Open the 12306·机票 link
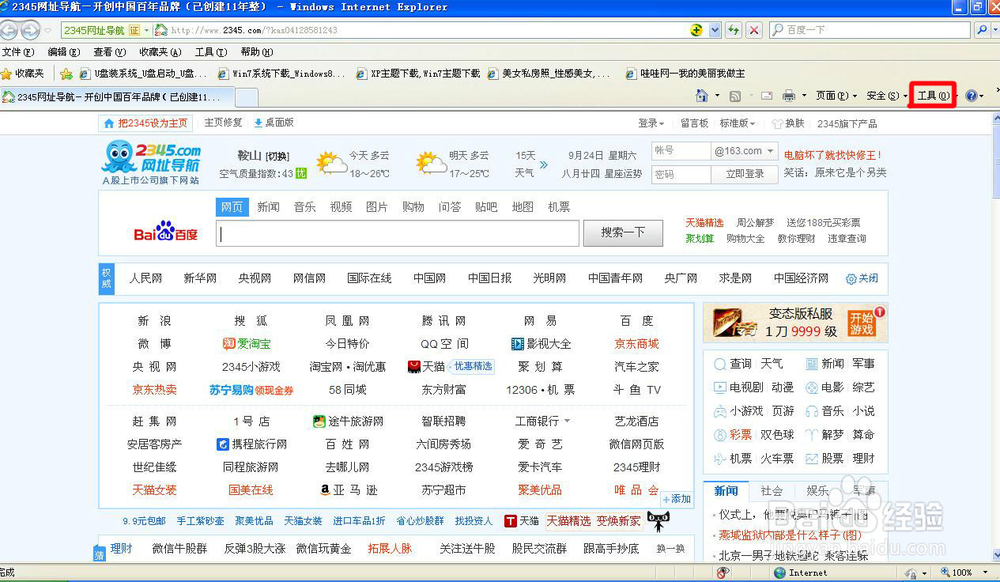 540,389
